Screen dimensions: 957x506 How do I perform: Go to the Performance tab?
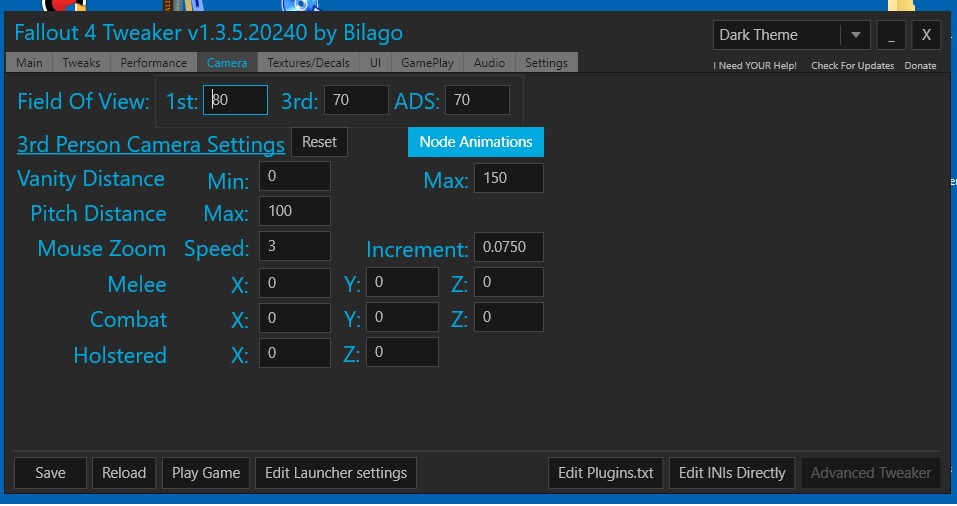153,63
